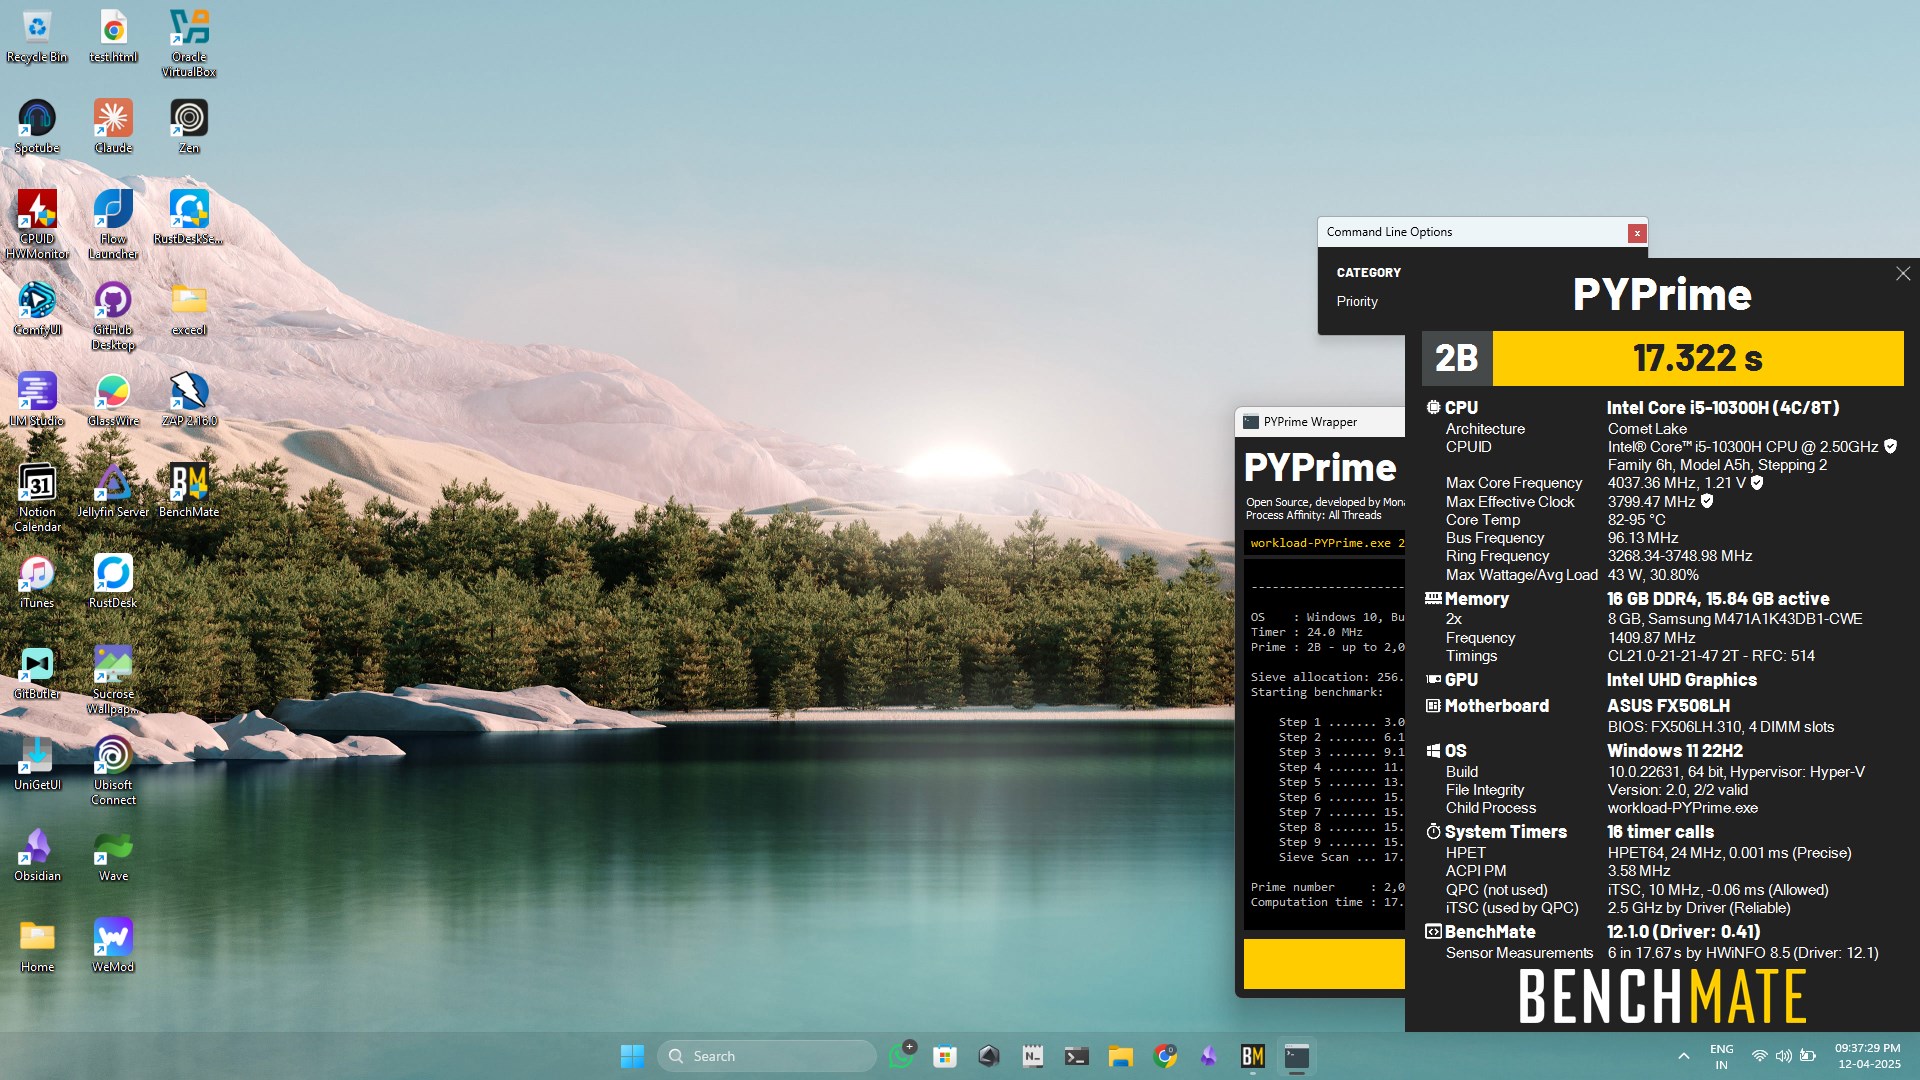1920x1080 pixels.
Task: Launch Obsidian desktop shortcut
Action: [37, 855]
